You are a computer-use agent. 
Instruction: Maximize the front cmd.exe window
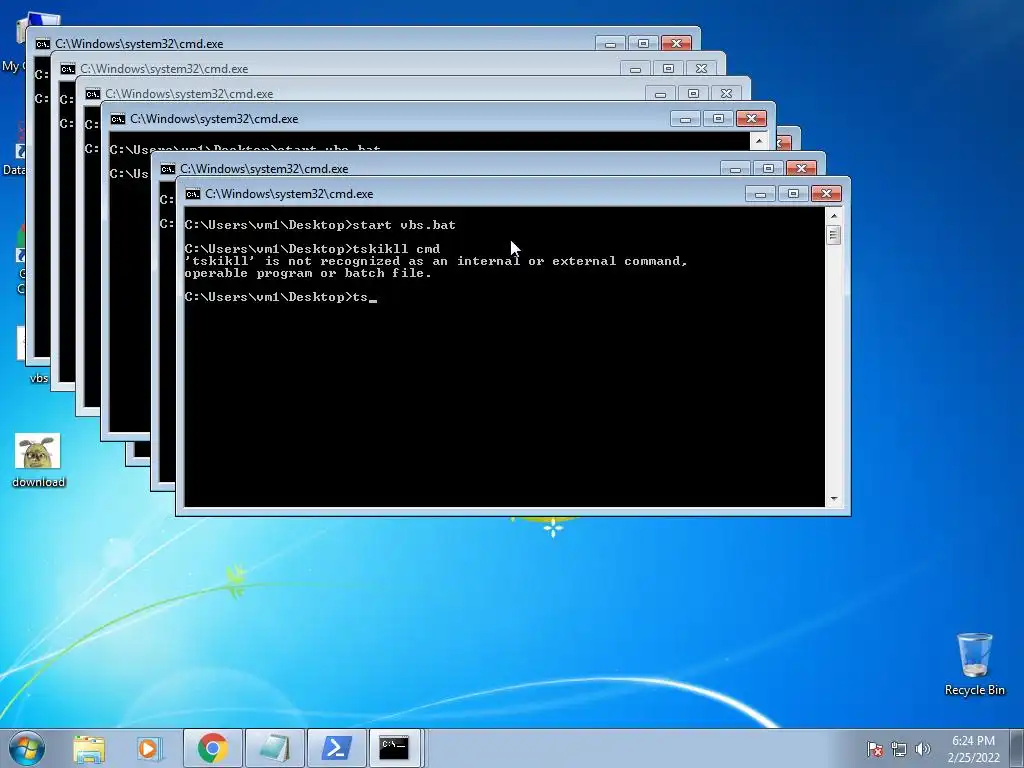[x=793, y=194]
